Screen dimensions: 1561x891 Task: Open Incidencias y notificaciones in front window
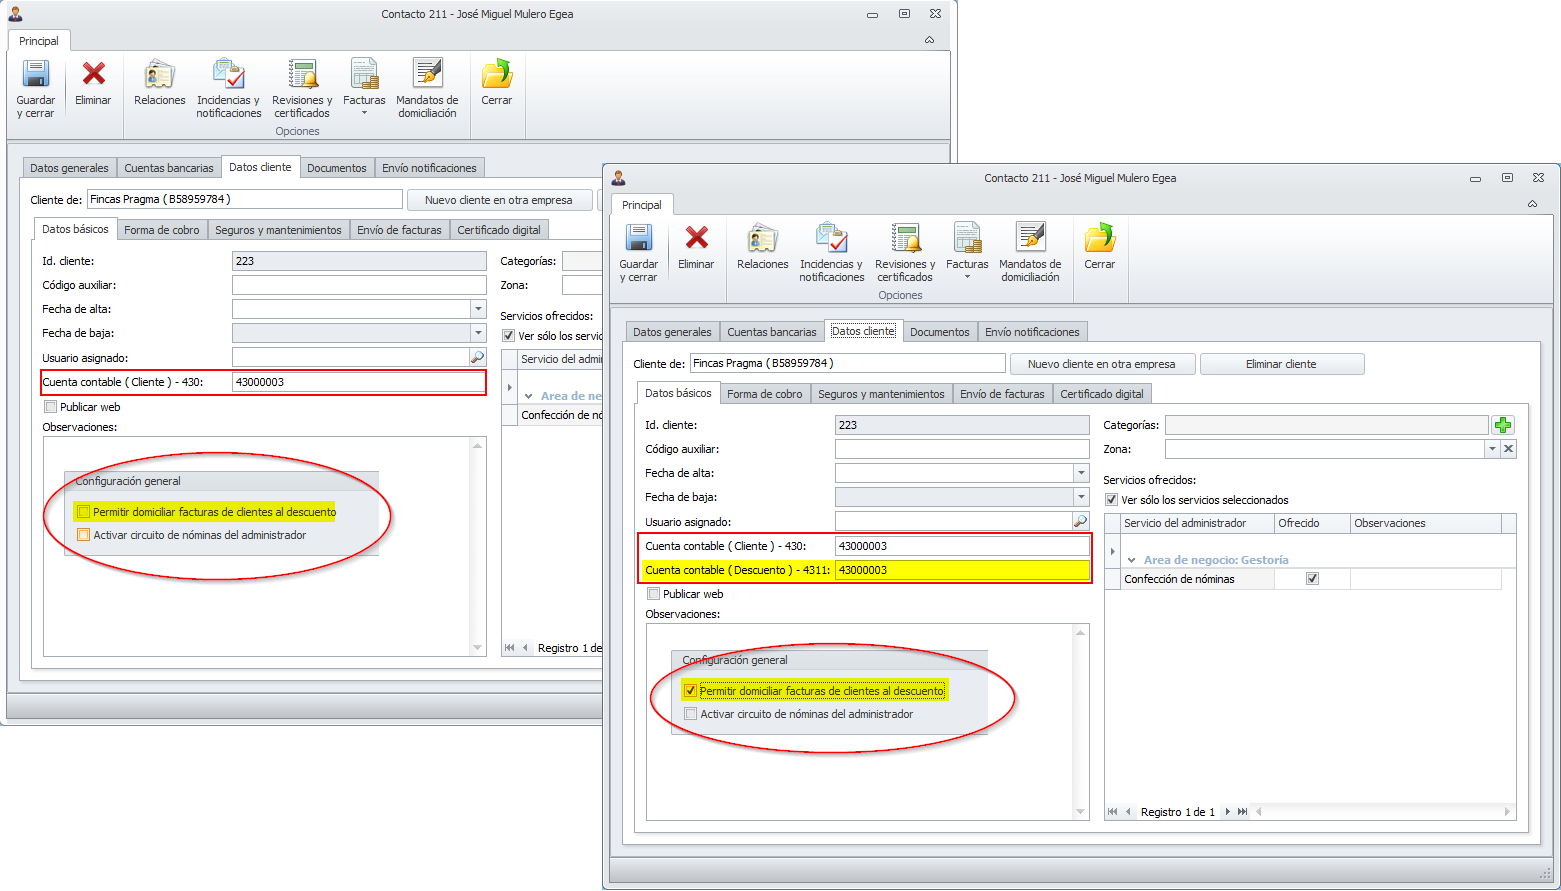(831, 252)
